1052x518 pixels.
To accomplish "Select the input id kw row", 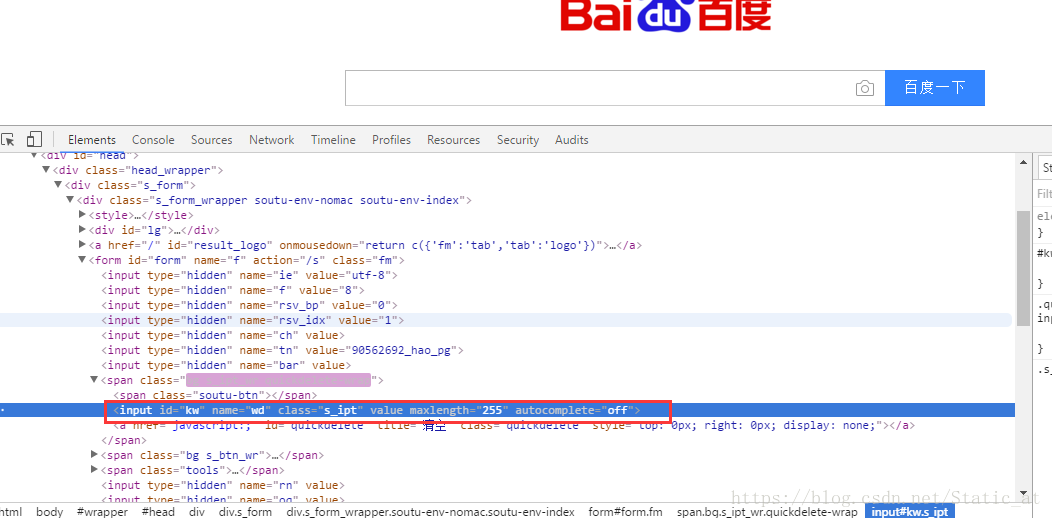I will click(x=377, y=410).
